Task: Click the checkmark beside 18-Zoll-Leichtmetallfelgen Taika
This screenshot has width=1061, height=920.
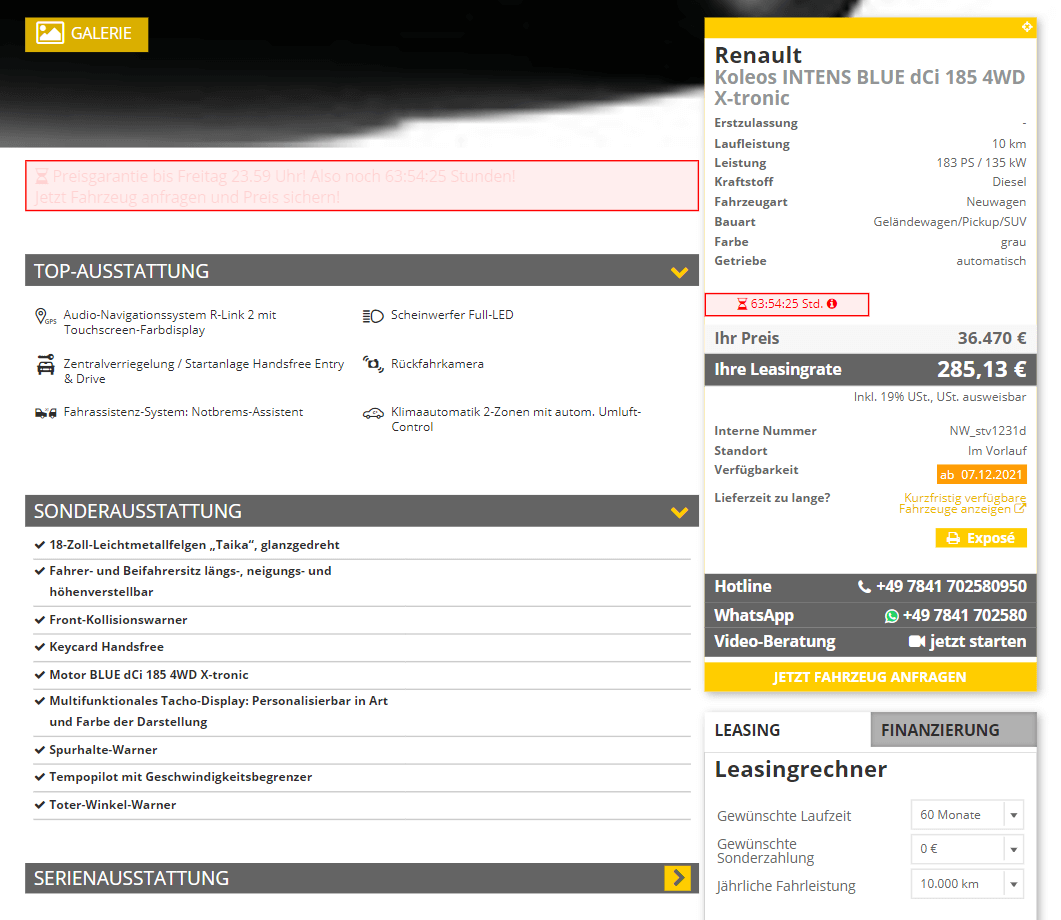Action: tap(40, 545)
